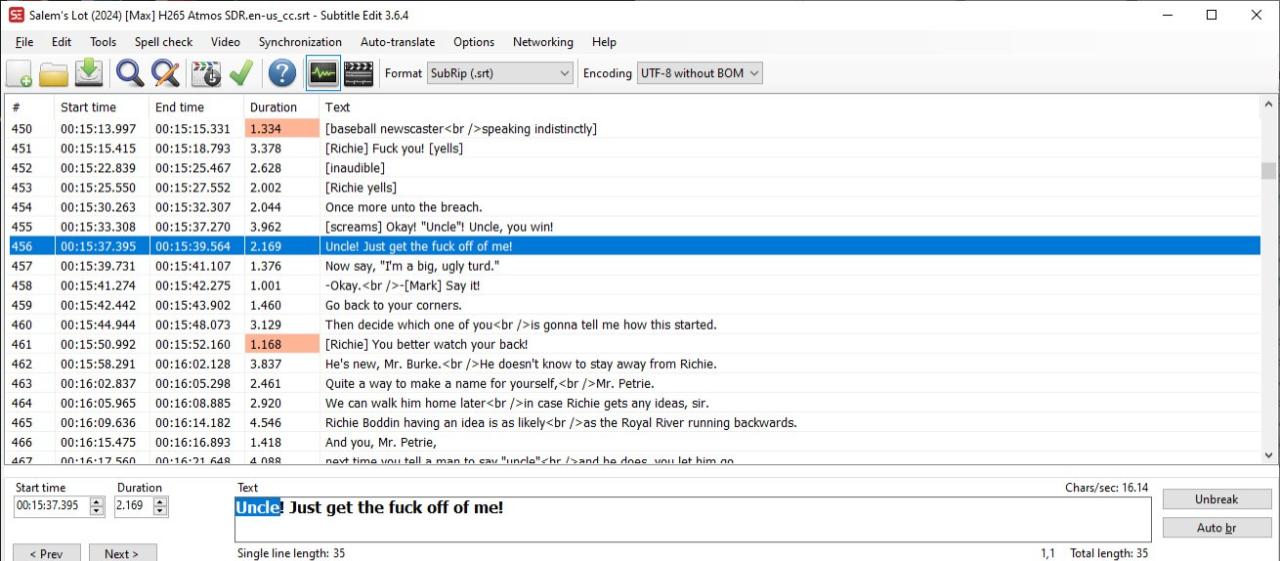1280x561 pixels.
Task: Click the New subtitle file icon
Action: coord(19,73)
